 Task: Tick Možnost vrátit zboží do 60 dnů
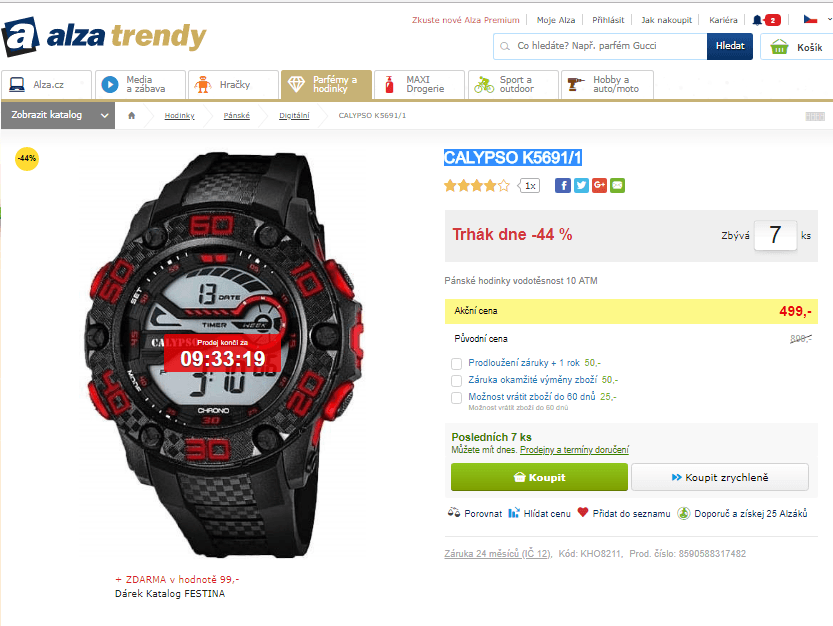pyautogui.click(x=456, y=397)
